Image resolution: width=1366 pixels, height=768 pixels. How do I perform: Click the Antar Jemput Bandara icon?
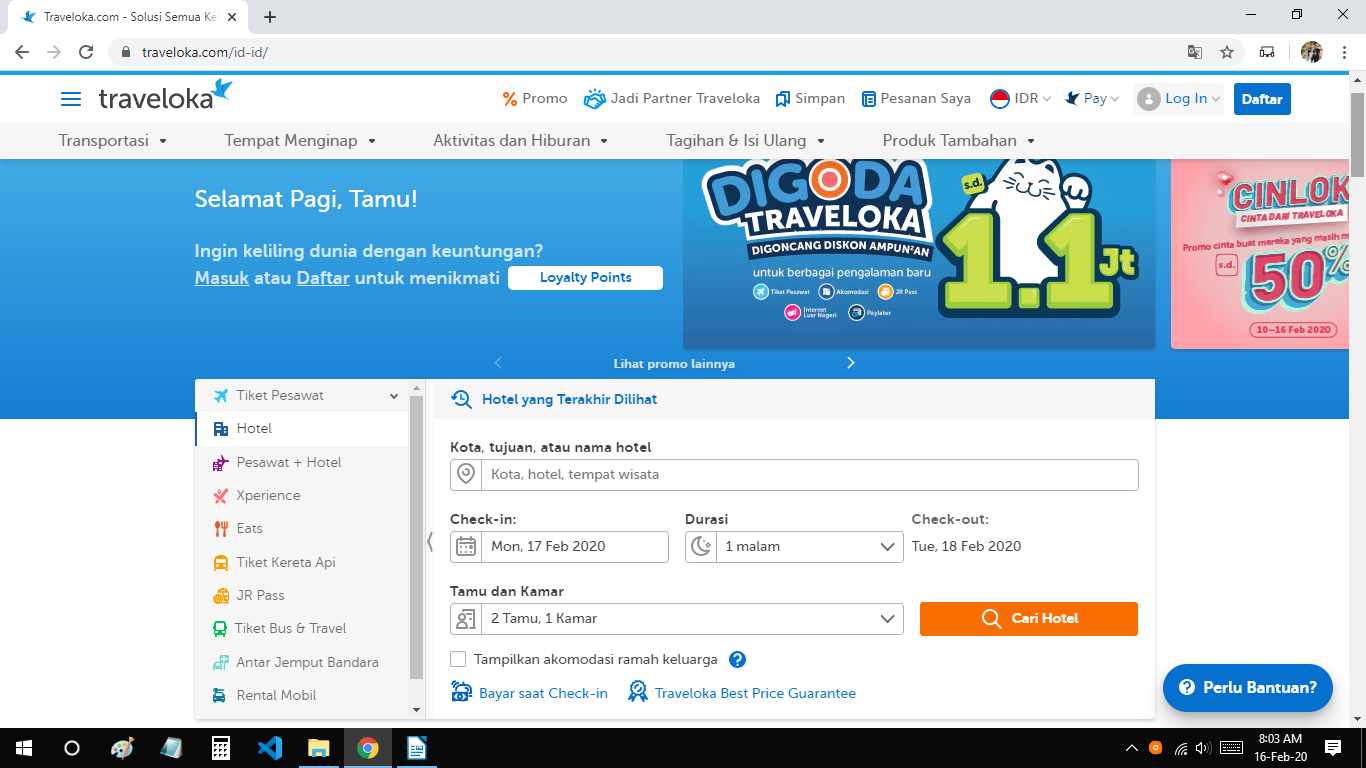point(219,662)
